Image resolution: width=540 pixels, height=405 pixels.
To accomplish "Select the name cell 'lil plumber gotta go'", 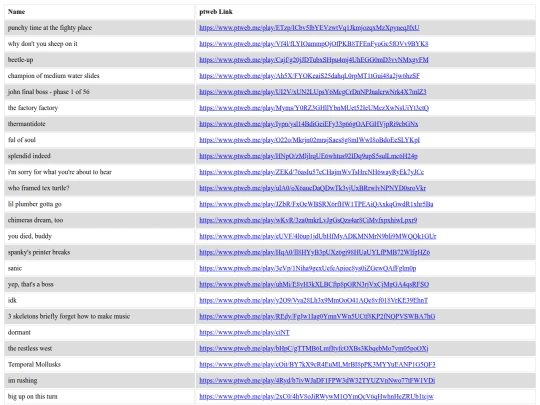I will coord(100,204).
